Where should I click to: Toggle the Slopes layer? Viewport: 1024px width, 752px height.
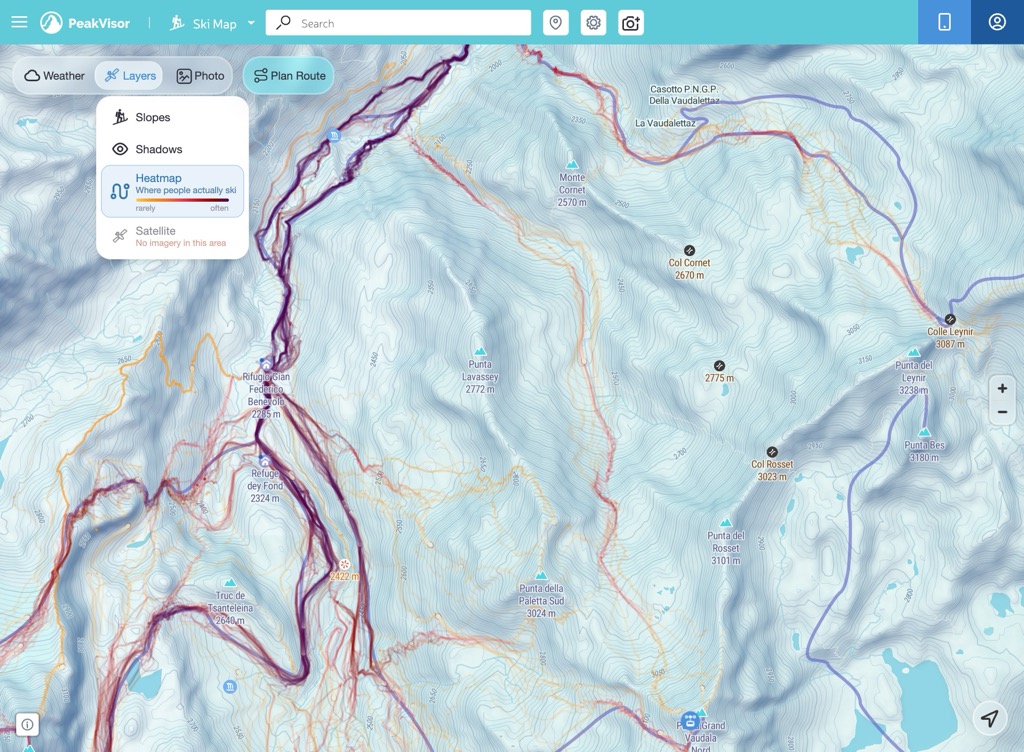(x=172, y=118)
